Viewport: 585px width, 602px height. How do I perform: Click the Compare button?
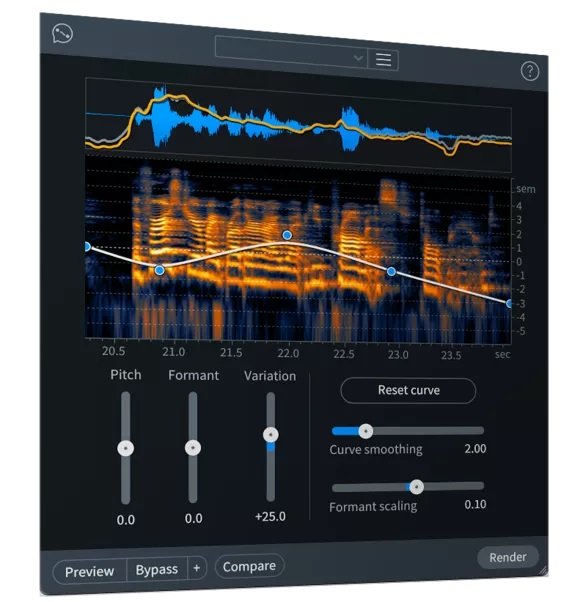coord(249,566)
